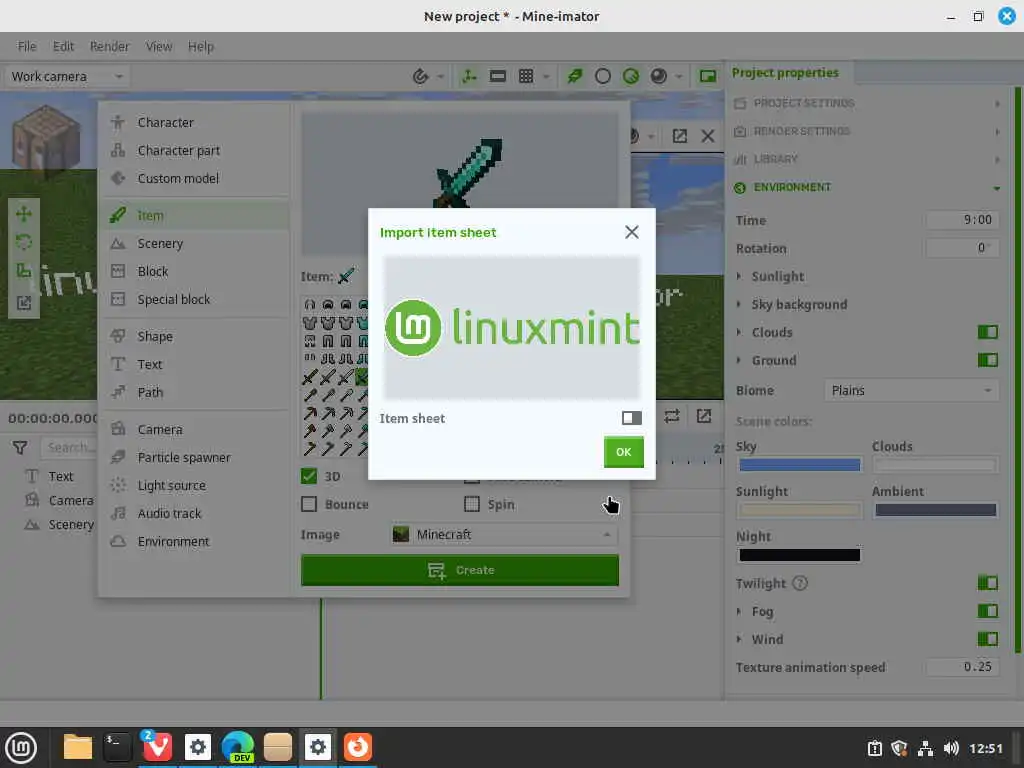Select Block in the create list
Screen dimensions: 1024x768
click(195, 271)
